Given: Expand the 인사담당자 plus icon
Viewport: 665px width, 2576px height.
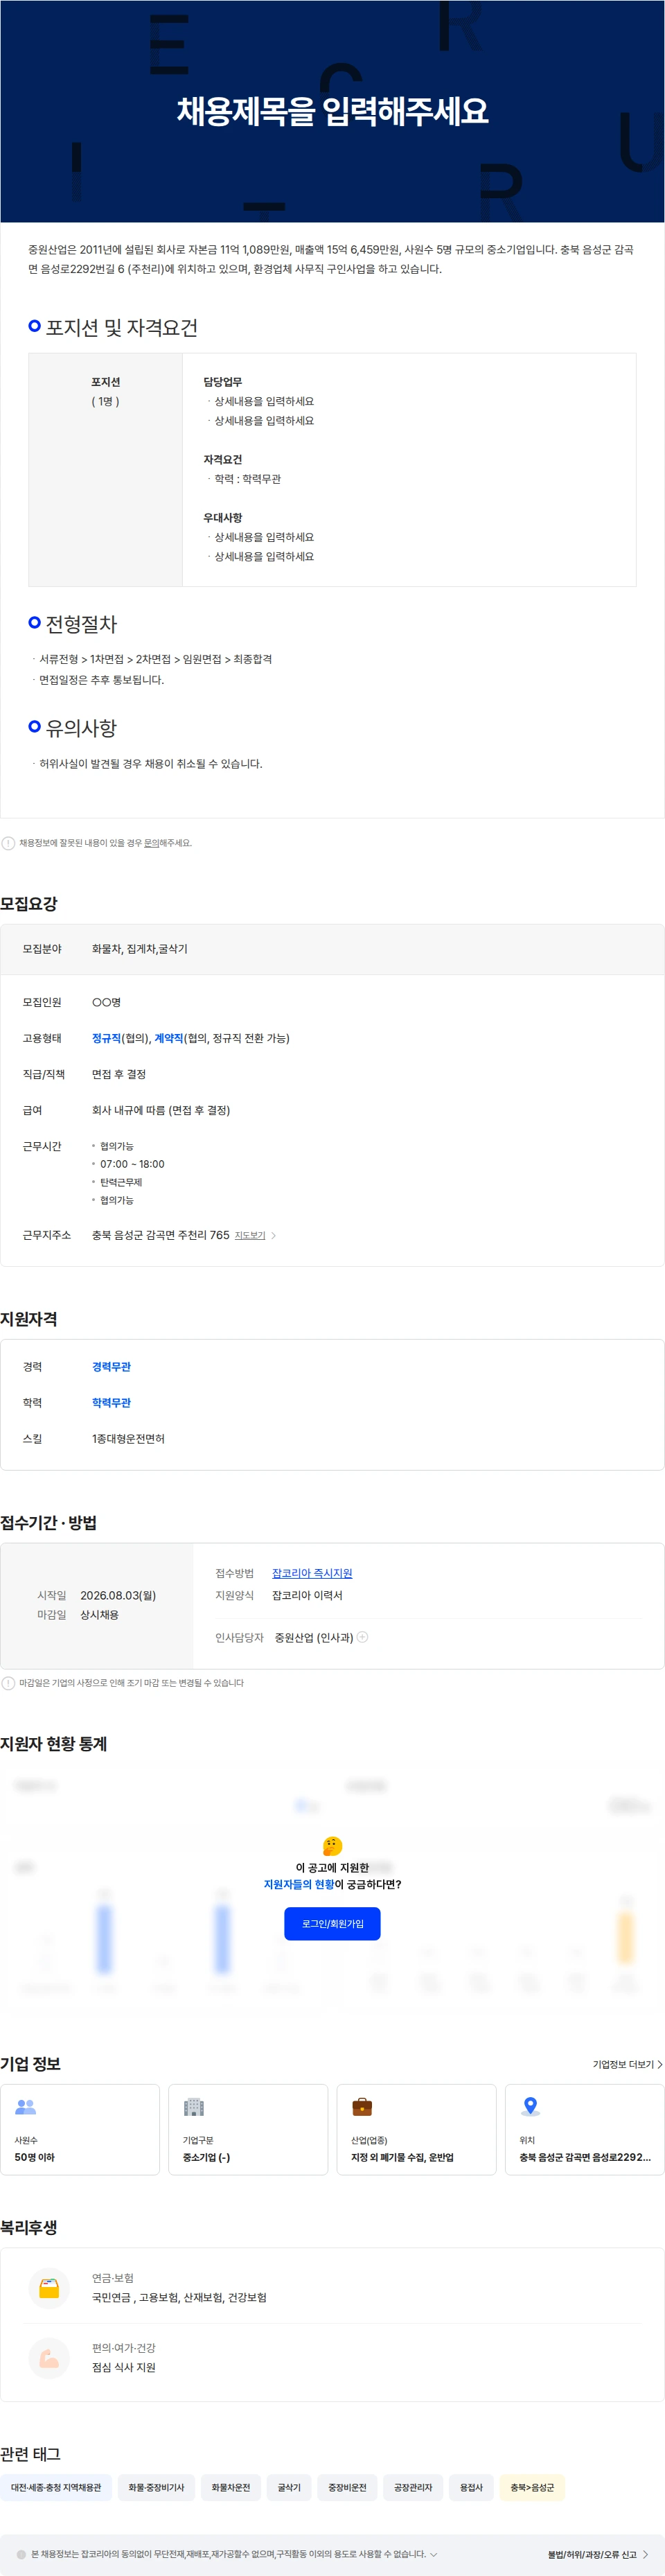Looking at the screenshot, I should 363,1638.
